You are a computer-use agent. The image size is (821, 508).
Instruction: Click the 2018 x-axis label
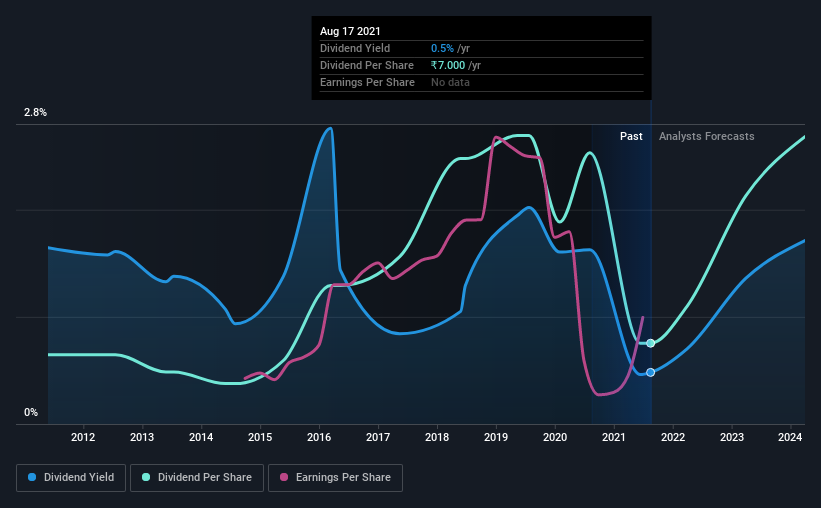coord(437,437)
